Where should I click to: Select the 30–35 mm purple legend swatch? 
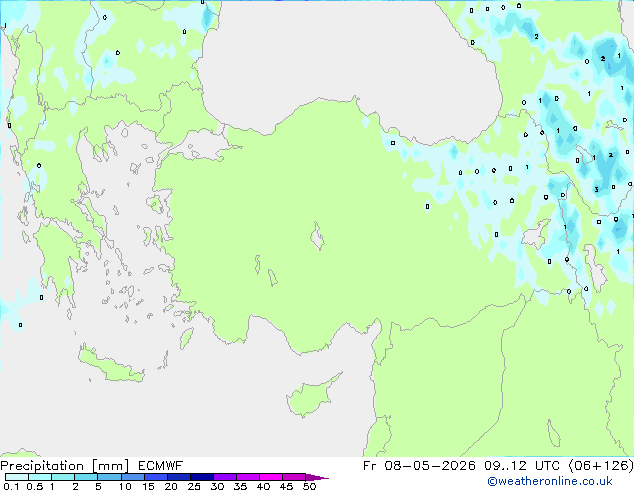coord(225,477)
